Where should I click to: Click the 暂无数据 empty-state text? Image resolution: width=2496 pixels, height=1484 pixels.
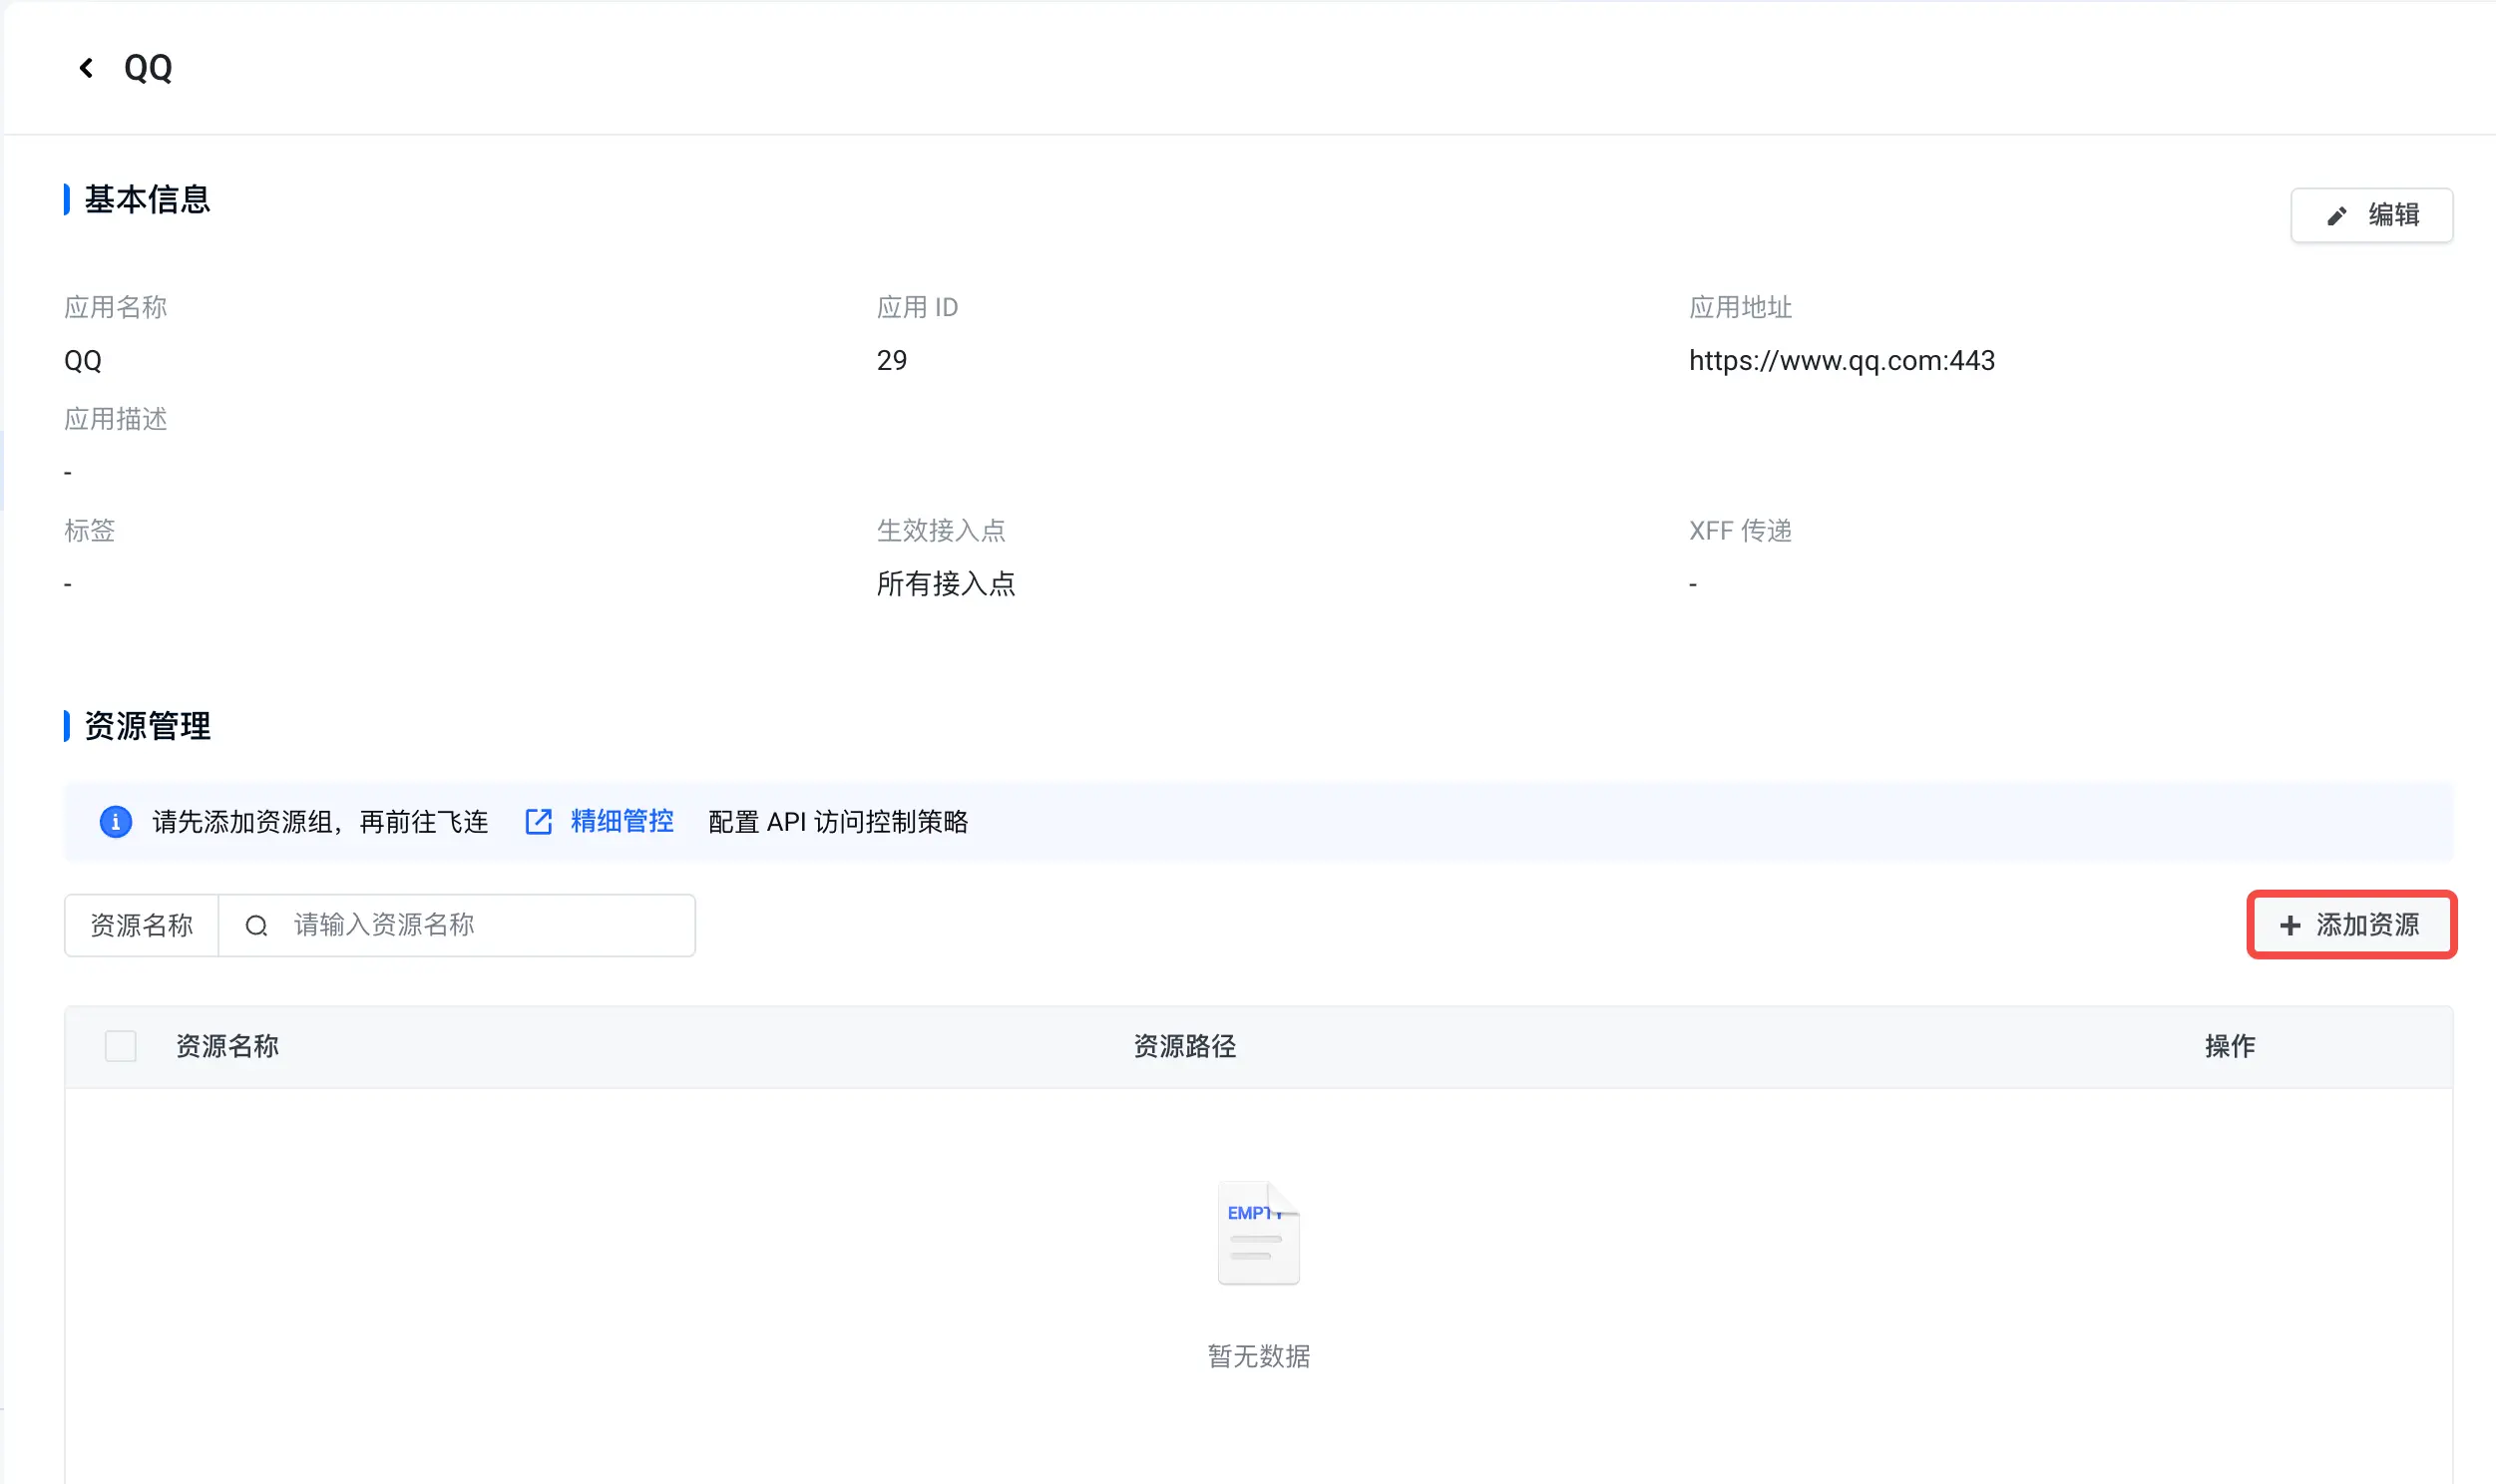[x=1258, y=1356]
